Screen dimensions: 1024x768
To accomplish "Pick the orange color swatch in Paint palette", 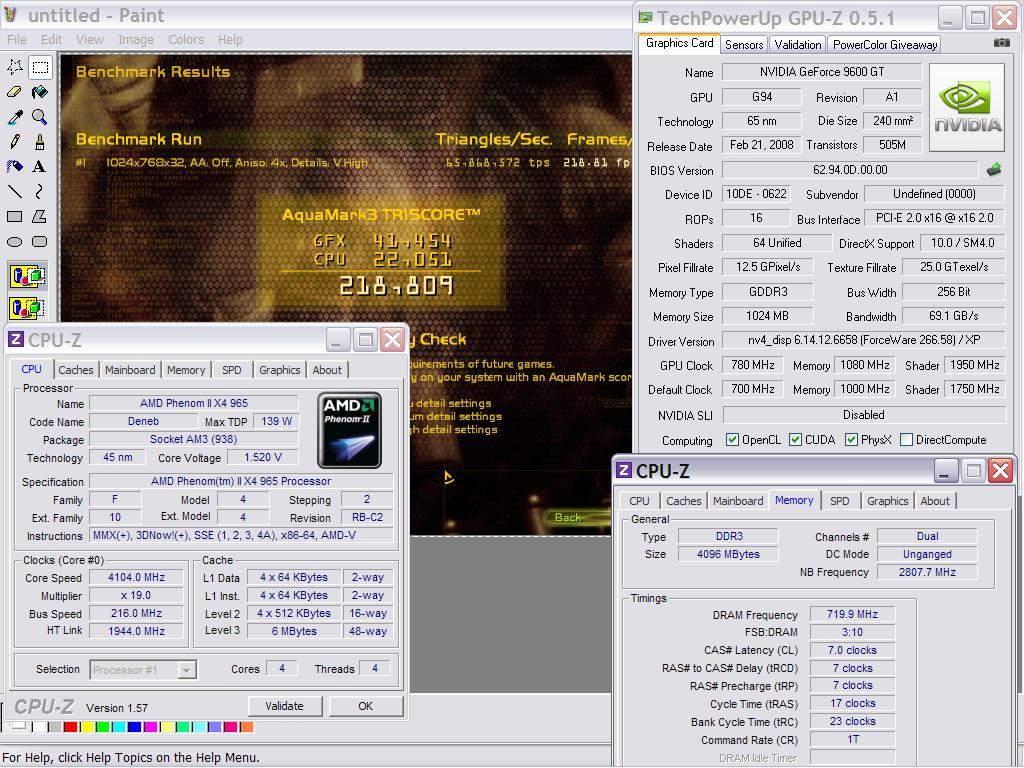I will [x=247, y=727].
